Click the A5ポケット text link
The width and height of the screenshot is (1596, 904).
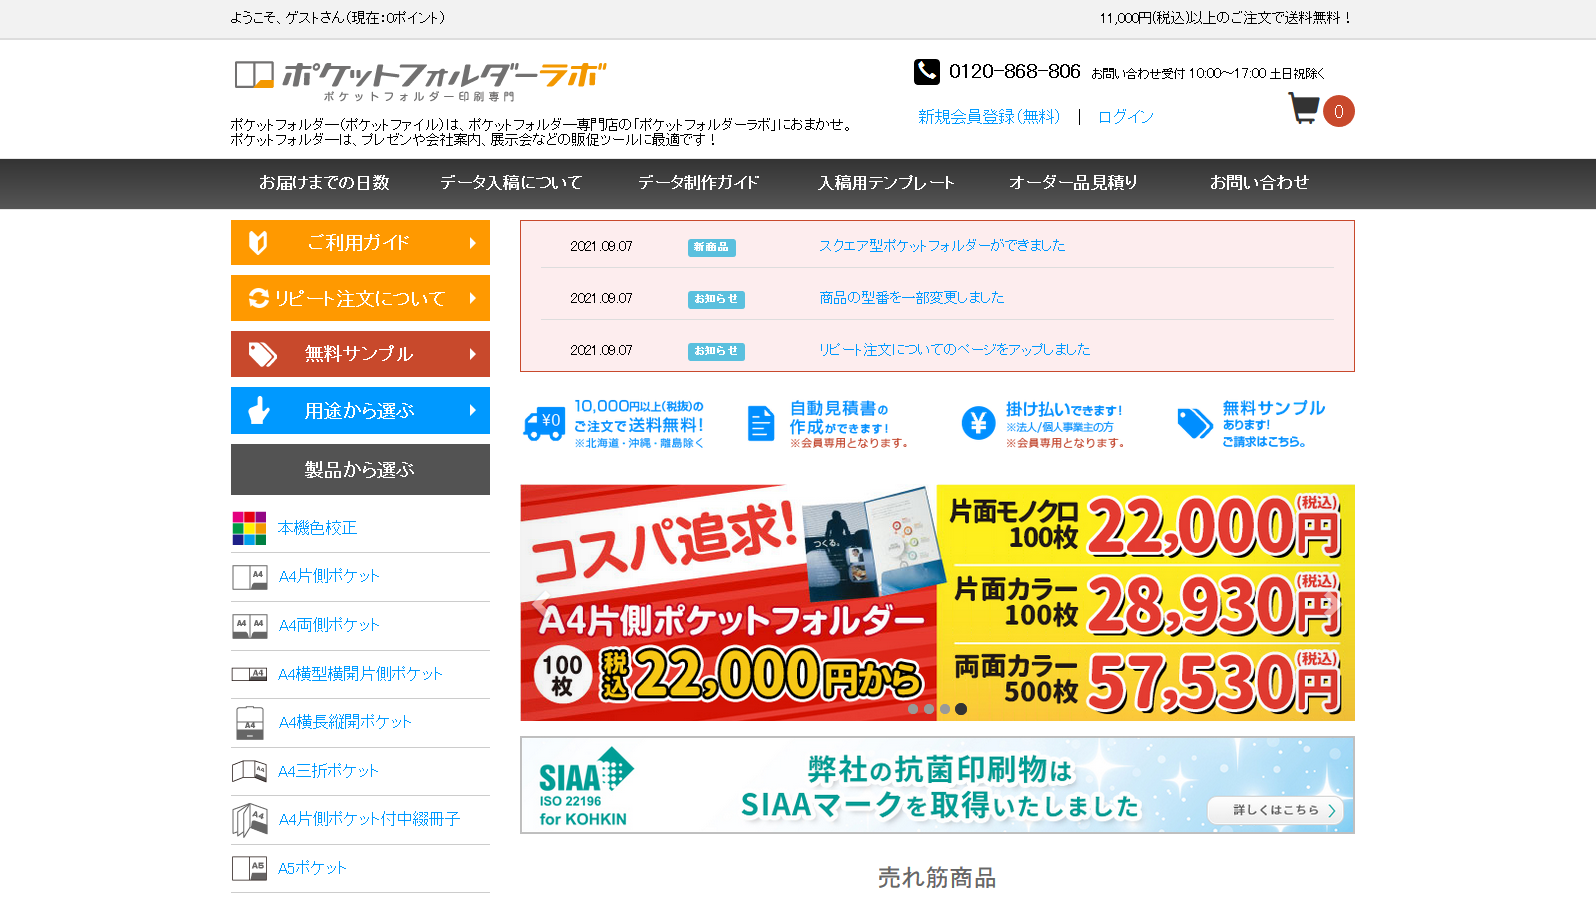312,868
